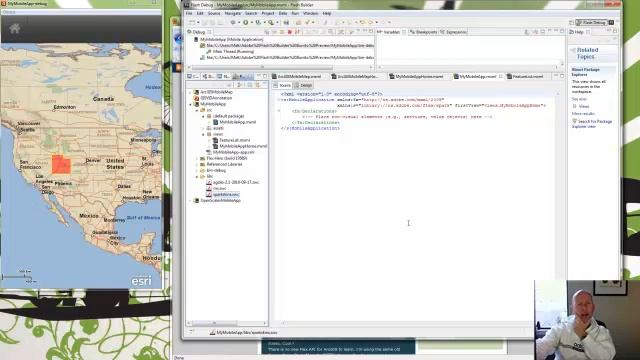This screenshot has width=640, height=360.
Task: Switch to the Expressions tab
Action: (453, 32)
